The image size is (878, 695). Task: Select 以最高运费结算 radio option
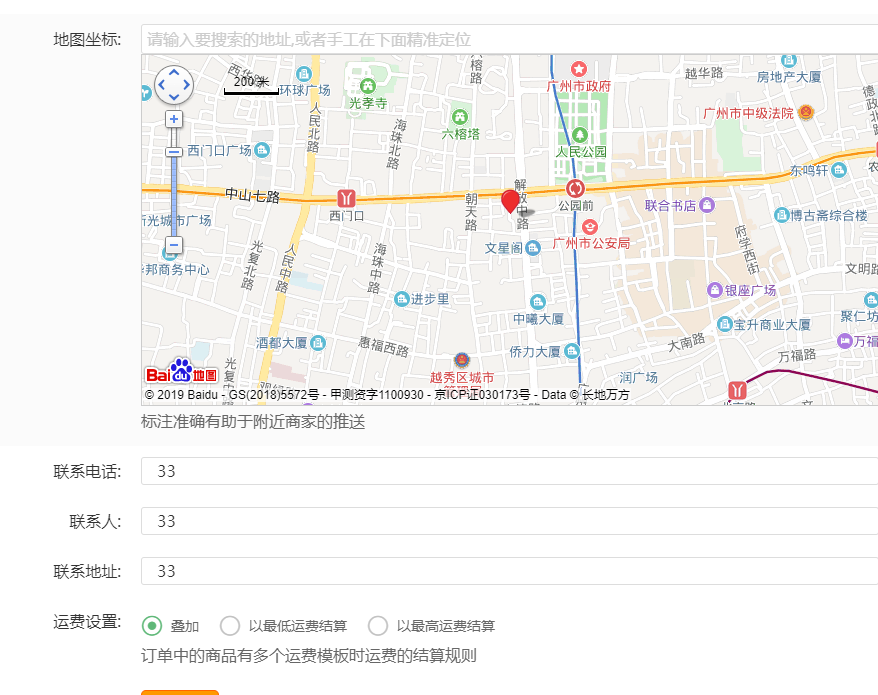pos(378,626)
